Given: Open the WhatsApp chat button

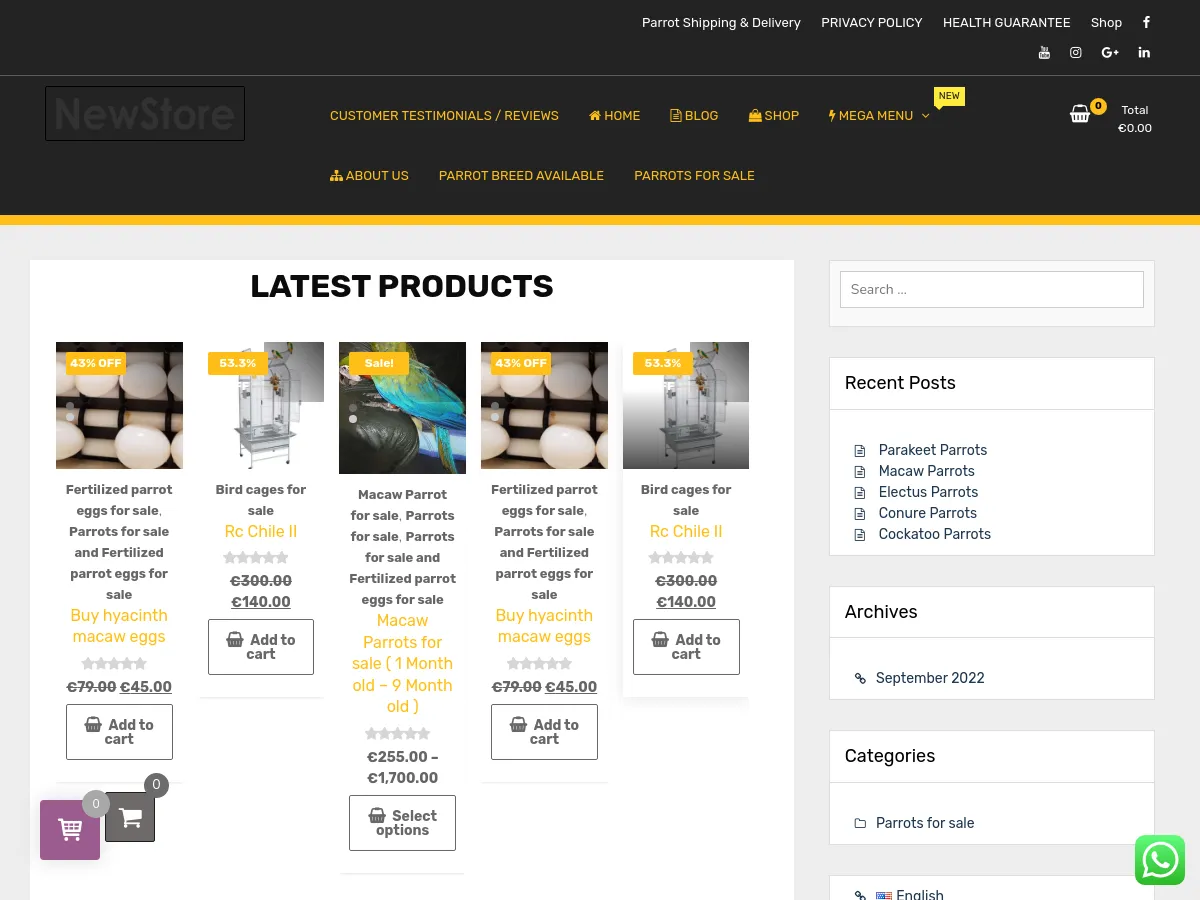Looking at the screenshot, I should click(x=1160, y=860).
